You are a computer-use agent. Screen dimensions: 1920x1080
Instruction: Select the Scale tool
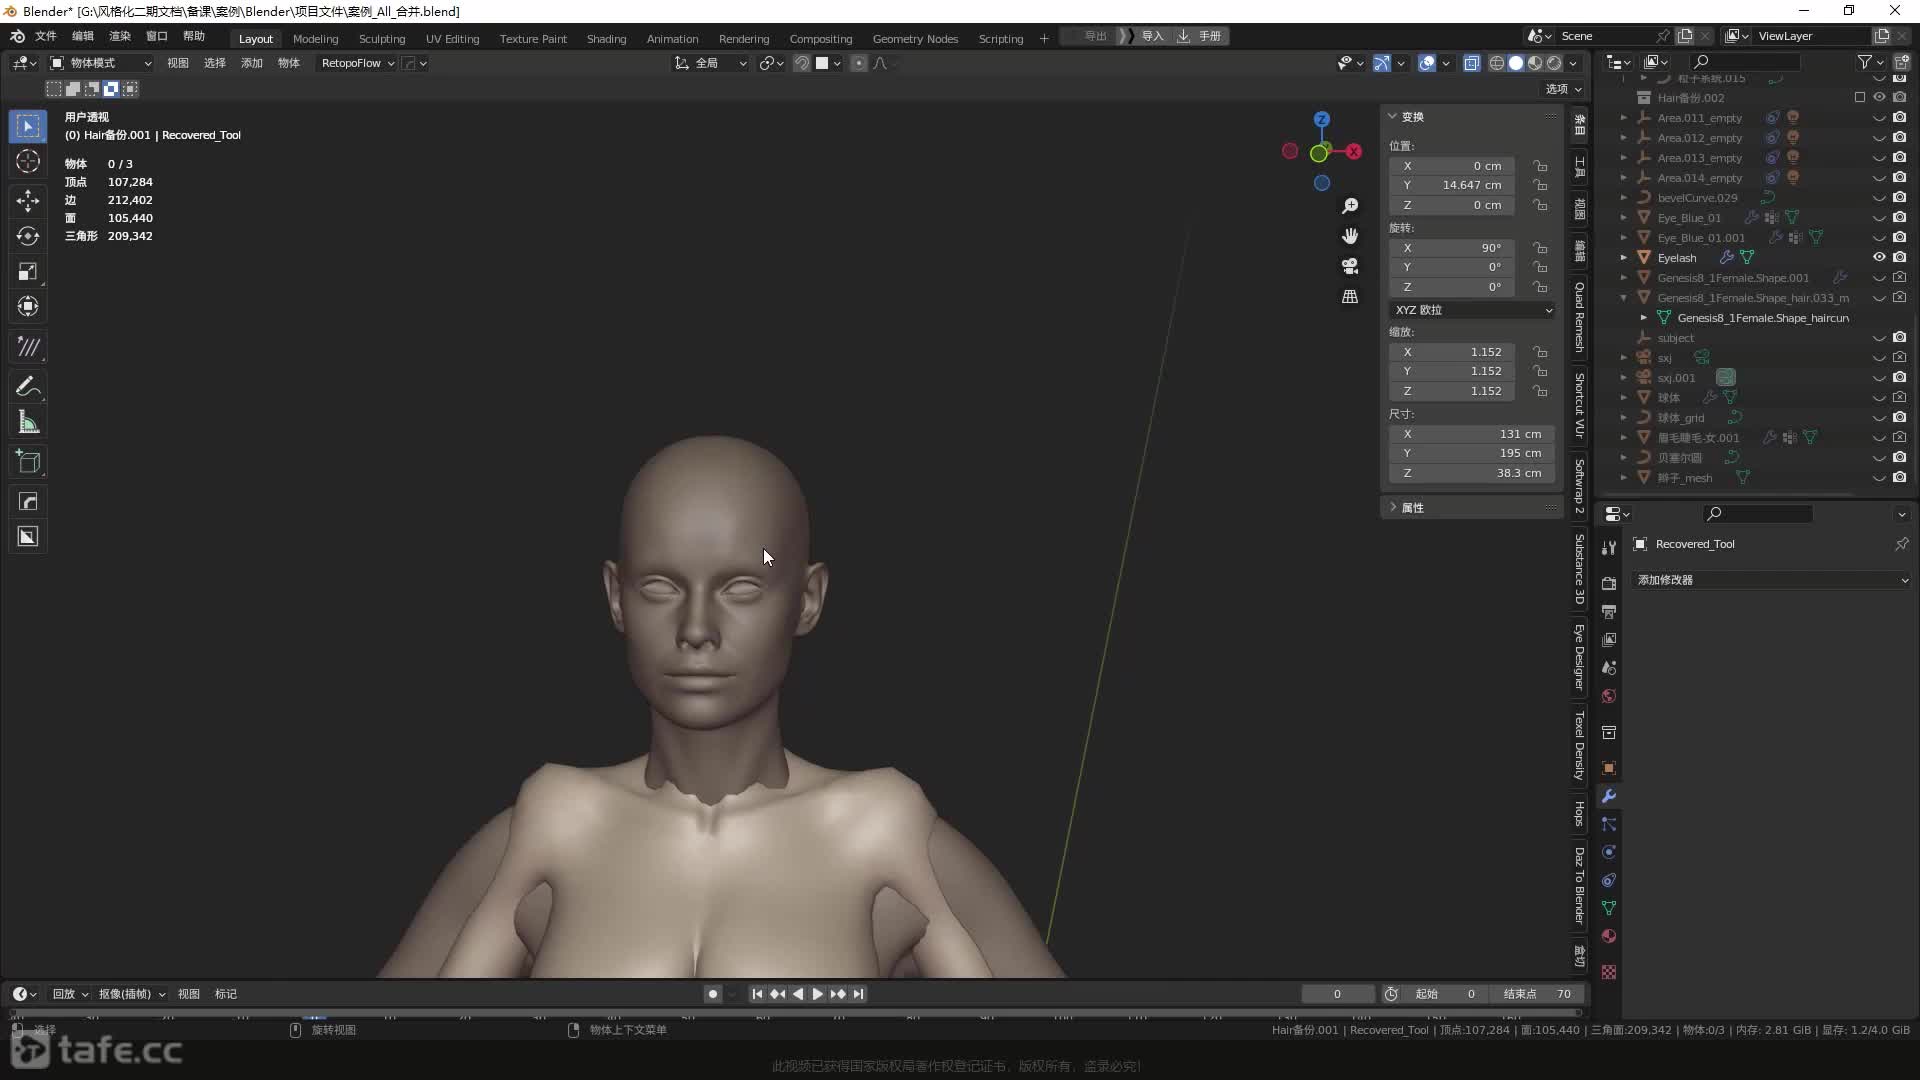point(28,272)
